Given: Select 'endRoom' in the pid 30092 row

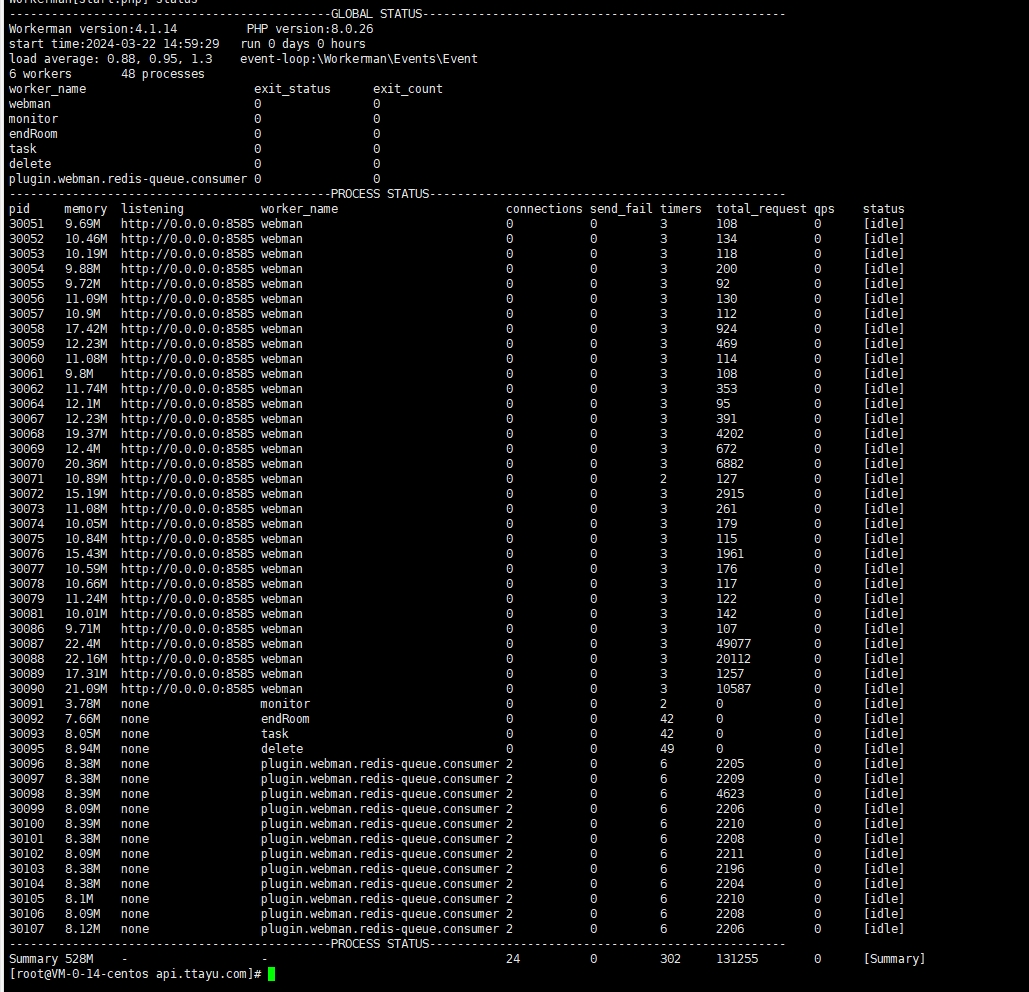Looking at the screenshot, I should click(x=285, y=719).
